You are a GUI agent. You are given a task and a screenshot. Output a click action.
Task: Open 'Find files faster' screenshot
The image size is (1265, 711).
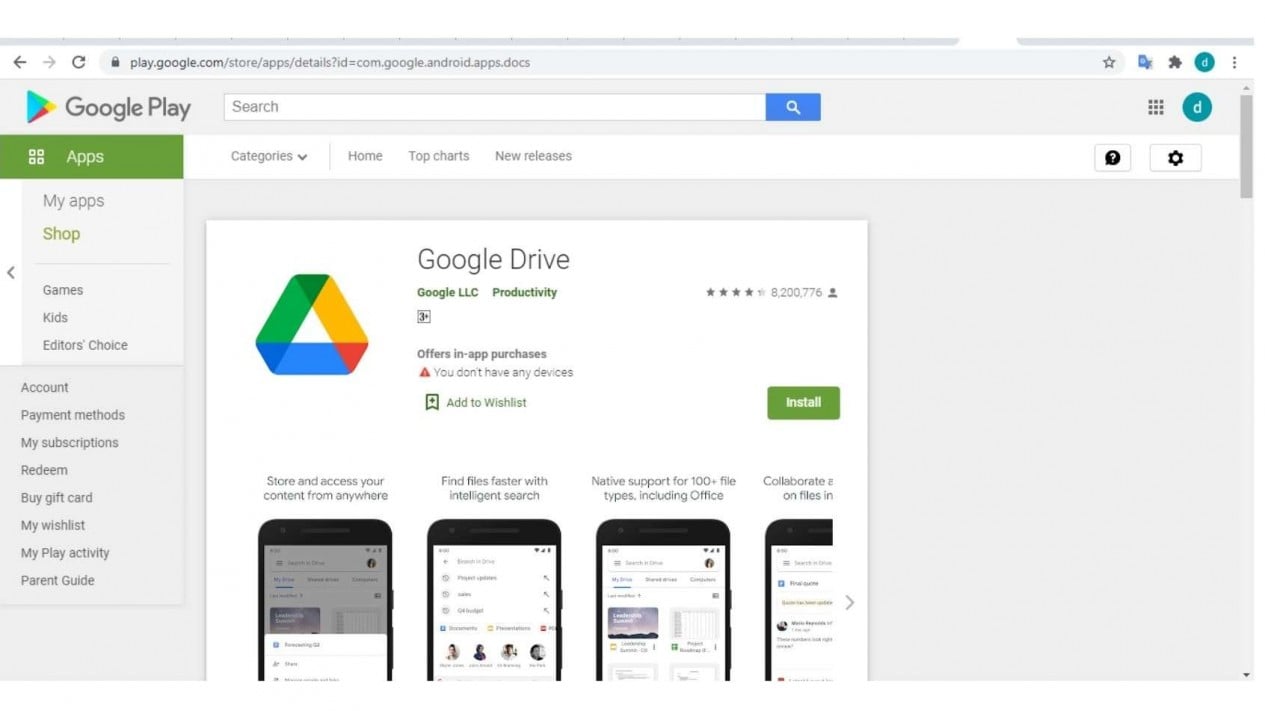tap(494, 577)
